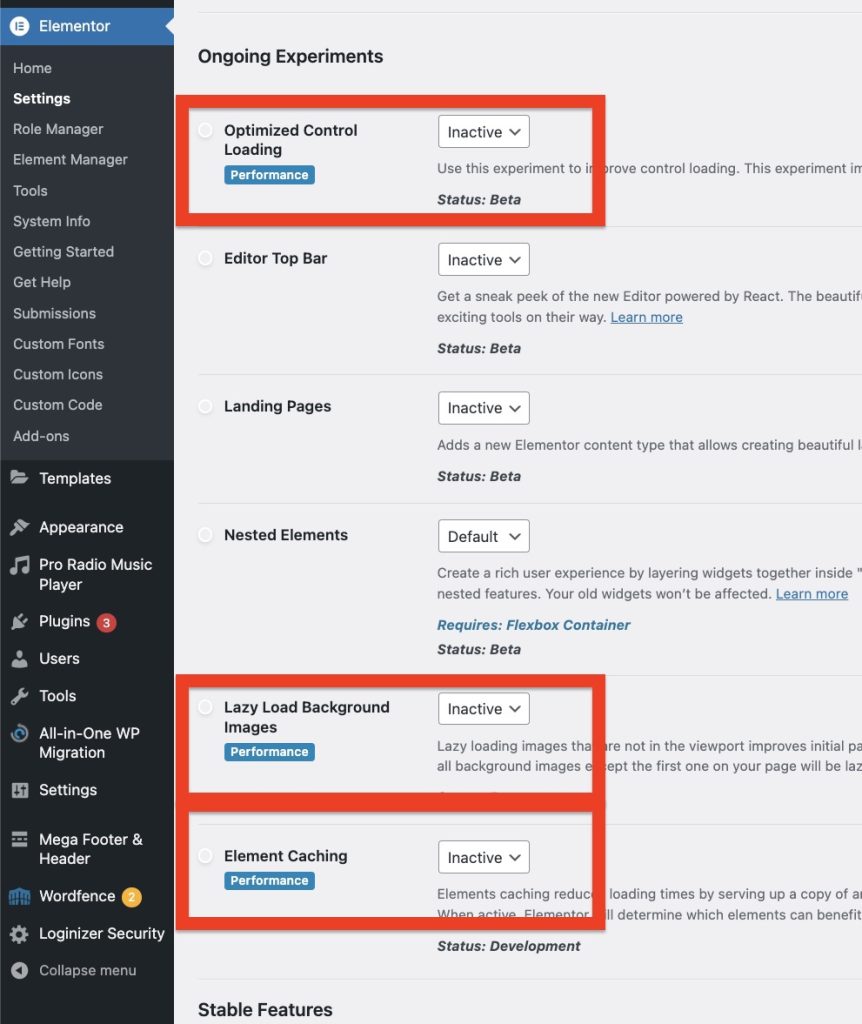The width and height of the screenshot is (862, 1024).
Task: Expand the Lazy Load Background Images dropdown
Action: click(x=484, y=709)
